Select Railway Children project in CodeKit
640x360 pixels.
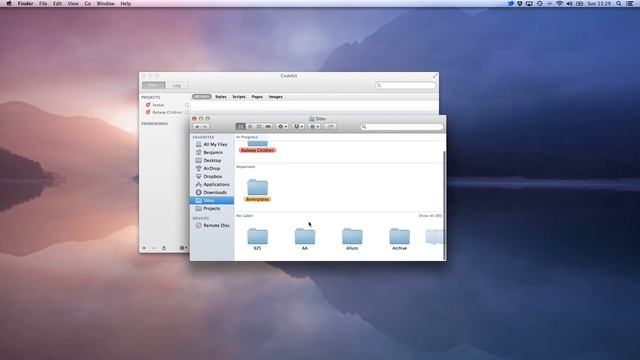(x=167, y=112)
